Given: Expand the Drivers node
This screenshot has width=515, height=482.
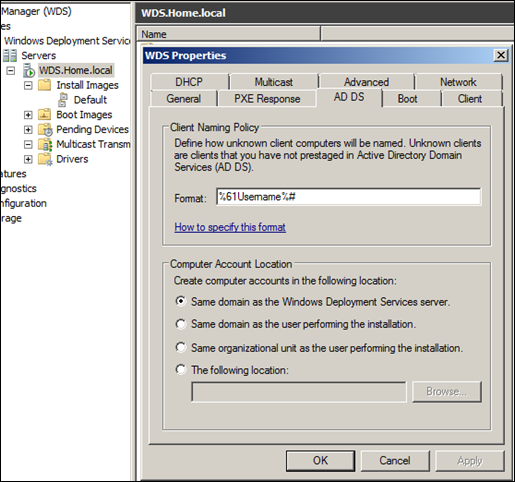Looking at the screenshot, I should 28,159.
